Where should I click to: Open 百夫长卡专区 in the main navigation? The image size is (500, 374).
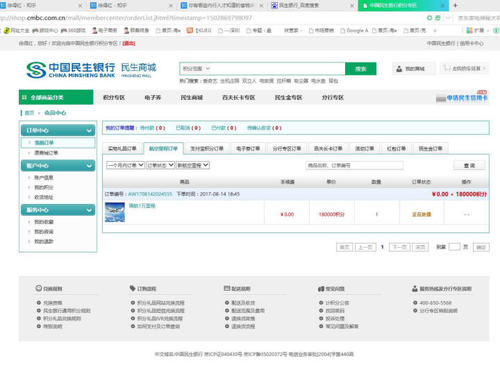tap(239, 97)
